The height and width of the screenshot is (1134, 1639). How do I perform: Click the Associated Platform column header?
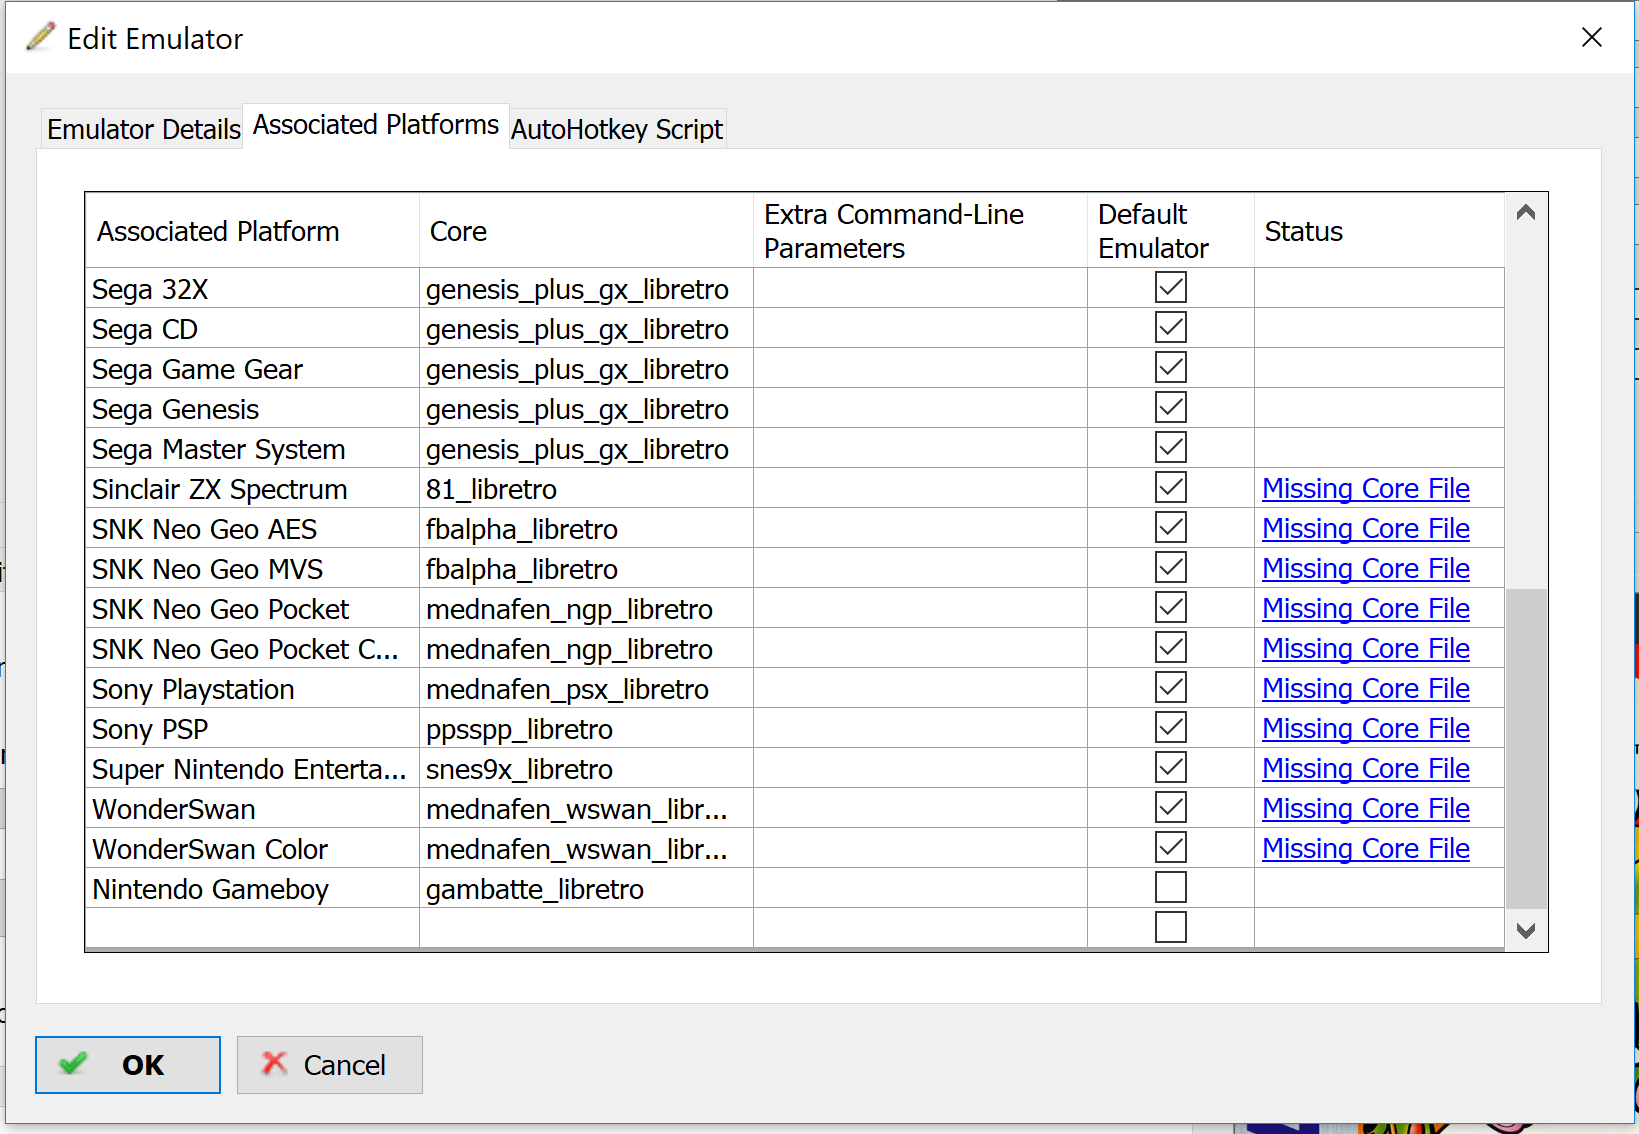[x=252, y=231]
